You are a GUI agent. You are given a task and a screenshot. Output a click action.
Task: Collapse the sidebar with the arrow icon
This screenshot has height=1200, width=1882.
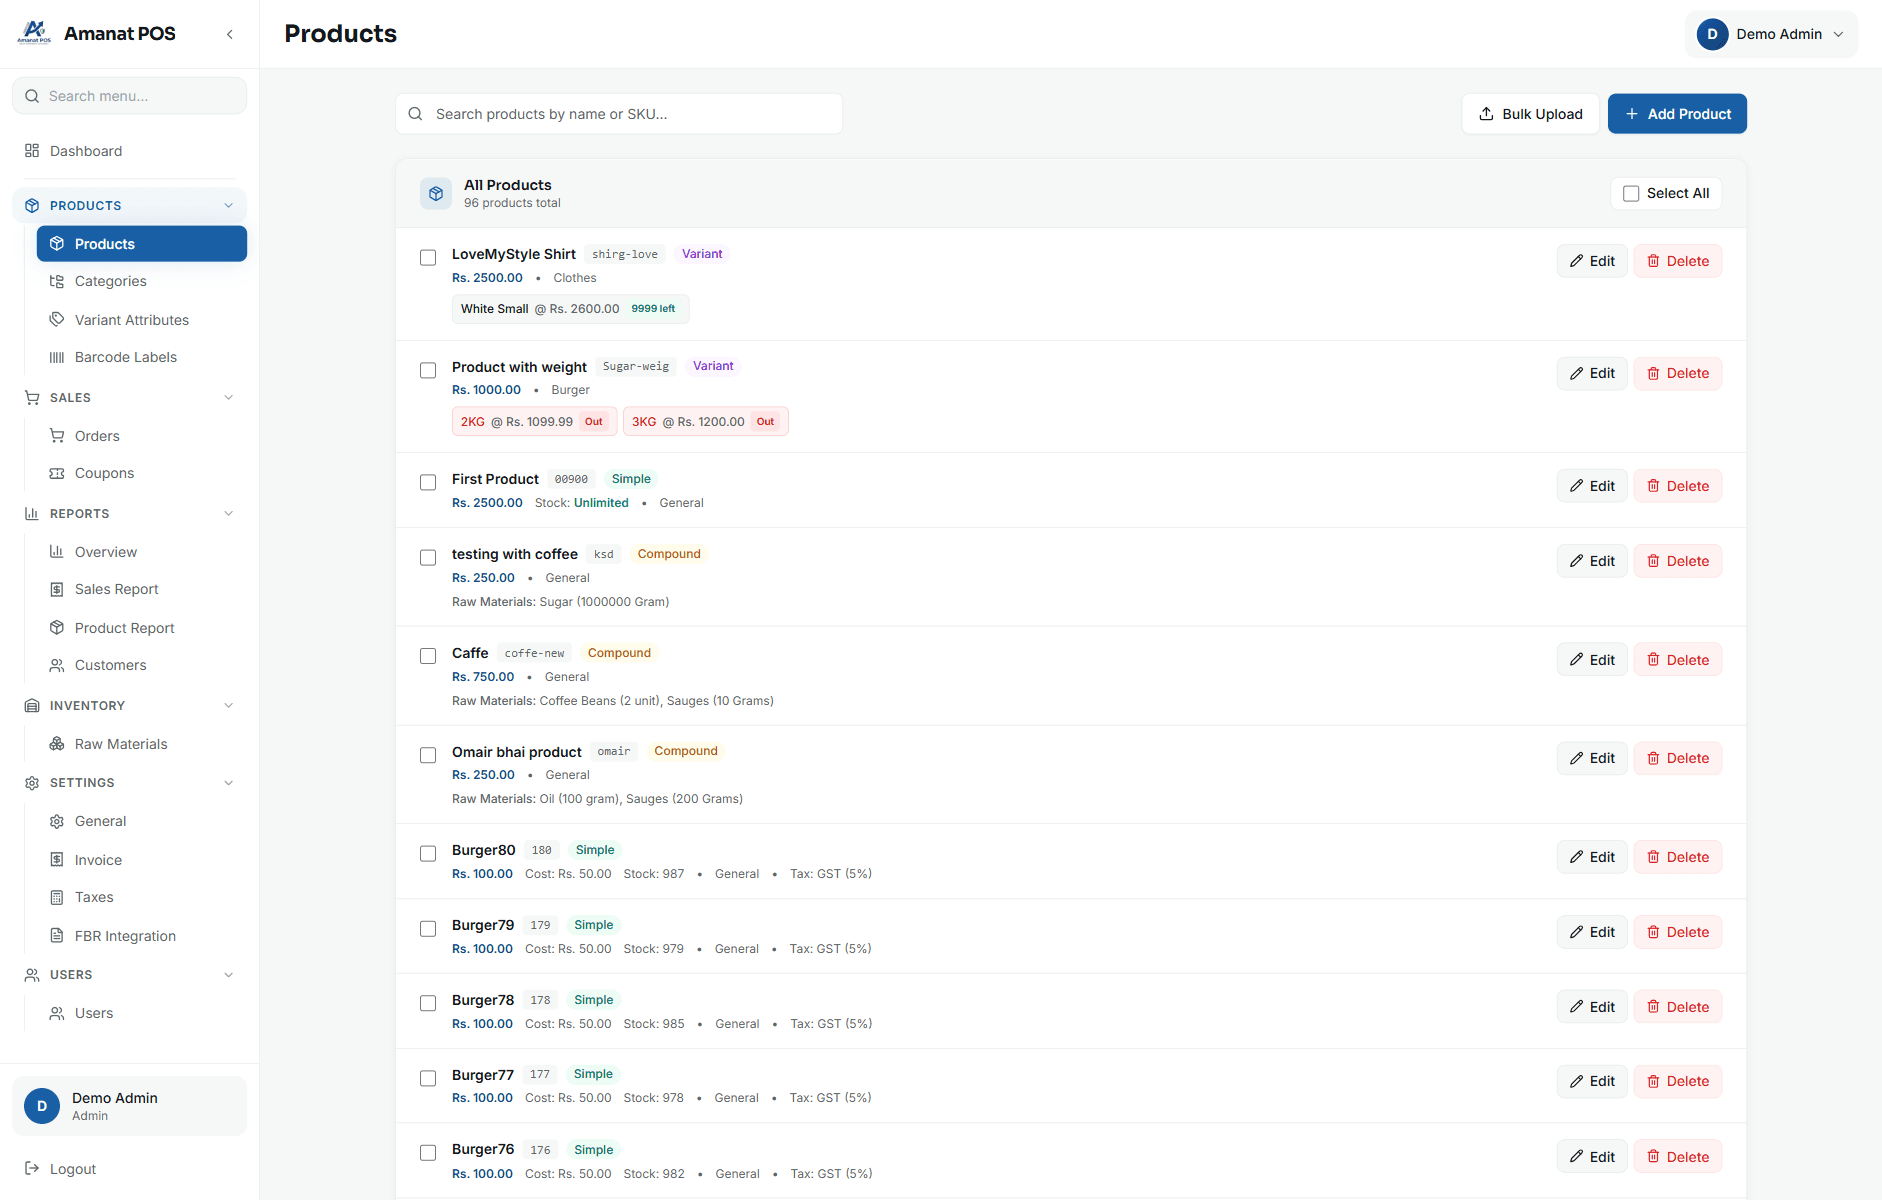point(230,34)
